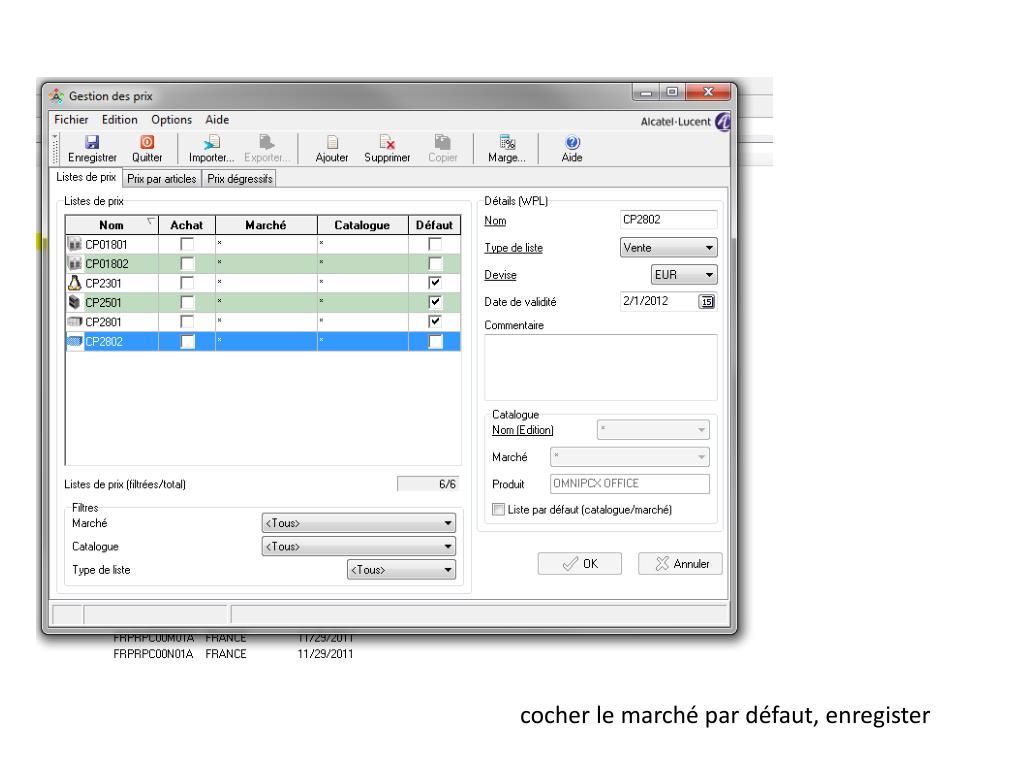The height and width of the screenshot is (768, 1024).
Task: Open the Options menu
Action: (x=163, y=119)
